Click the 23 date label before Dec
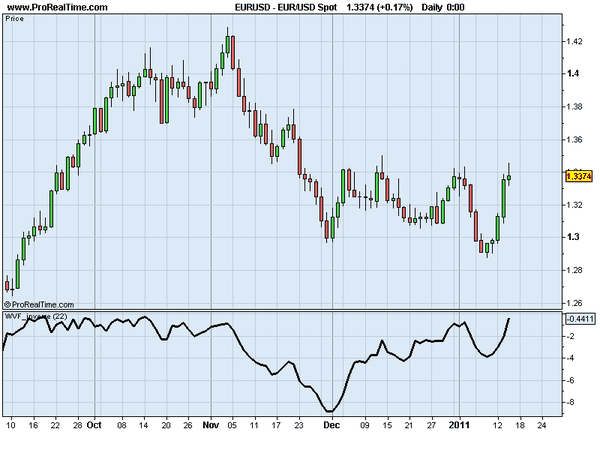The height and width of the screenshot is (450, 600). click(298, 425)
